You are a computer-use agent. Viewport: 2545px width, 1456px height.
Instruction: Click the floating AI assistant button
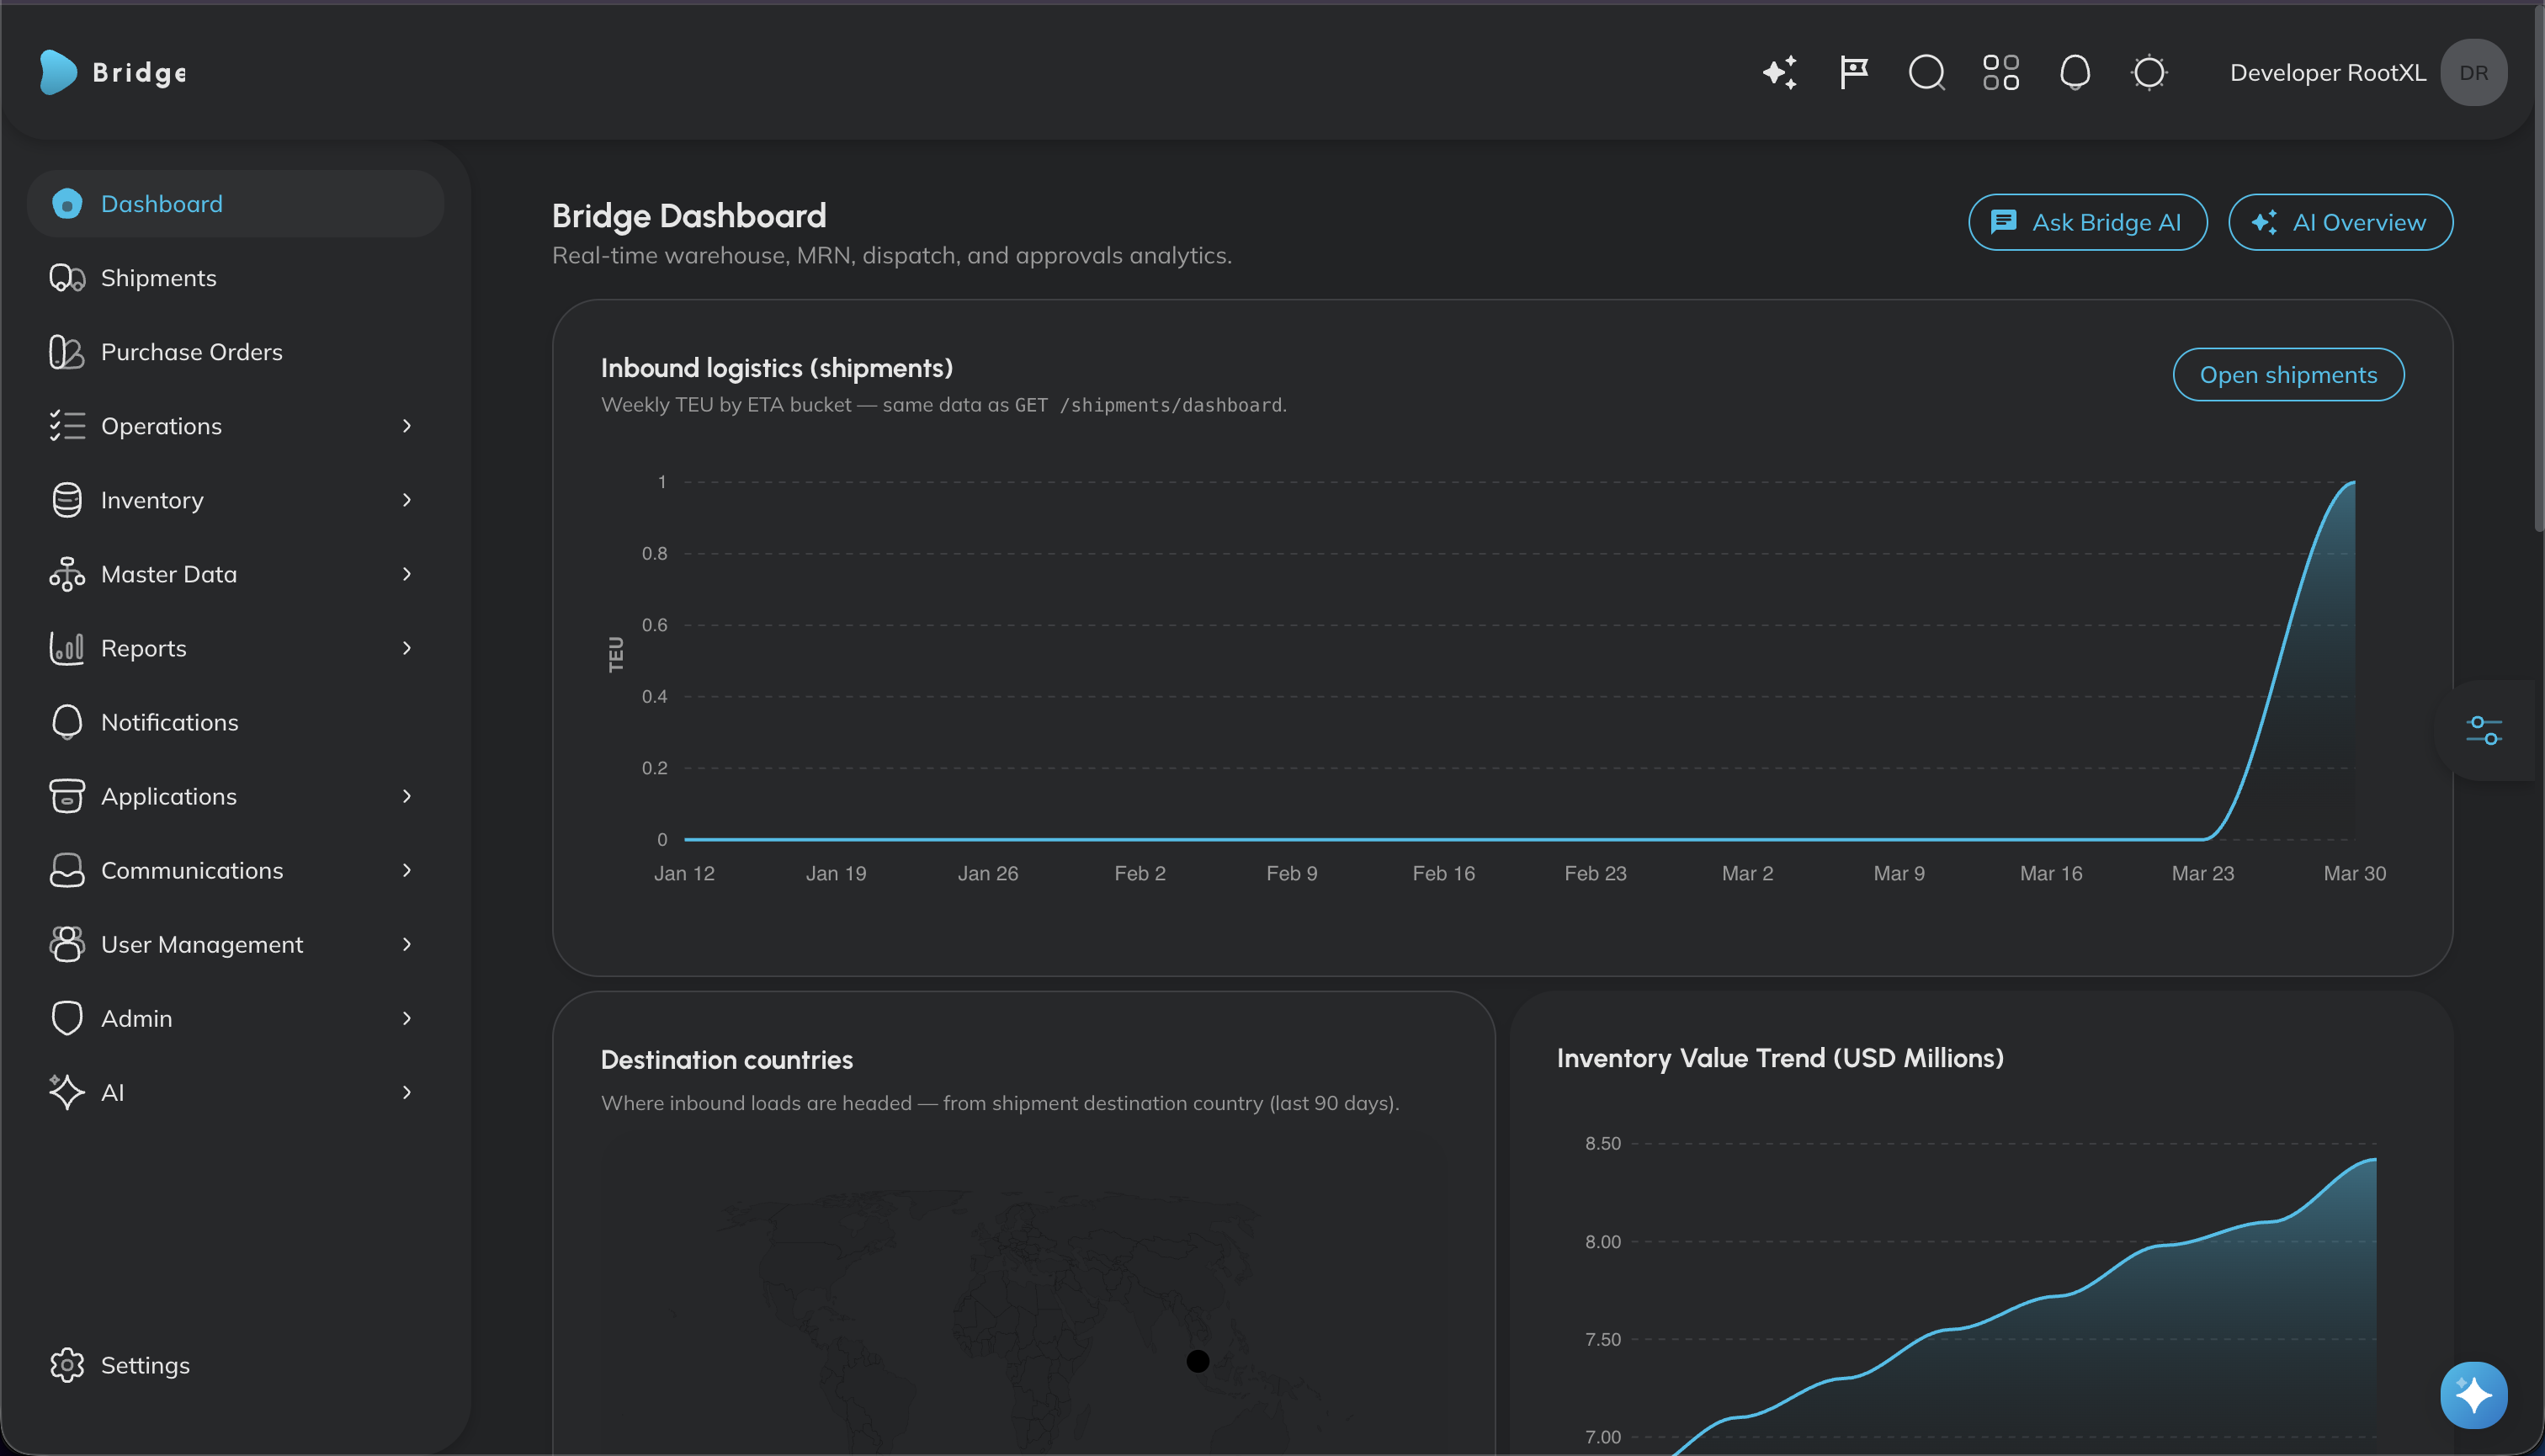pos(2473,1395)
